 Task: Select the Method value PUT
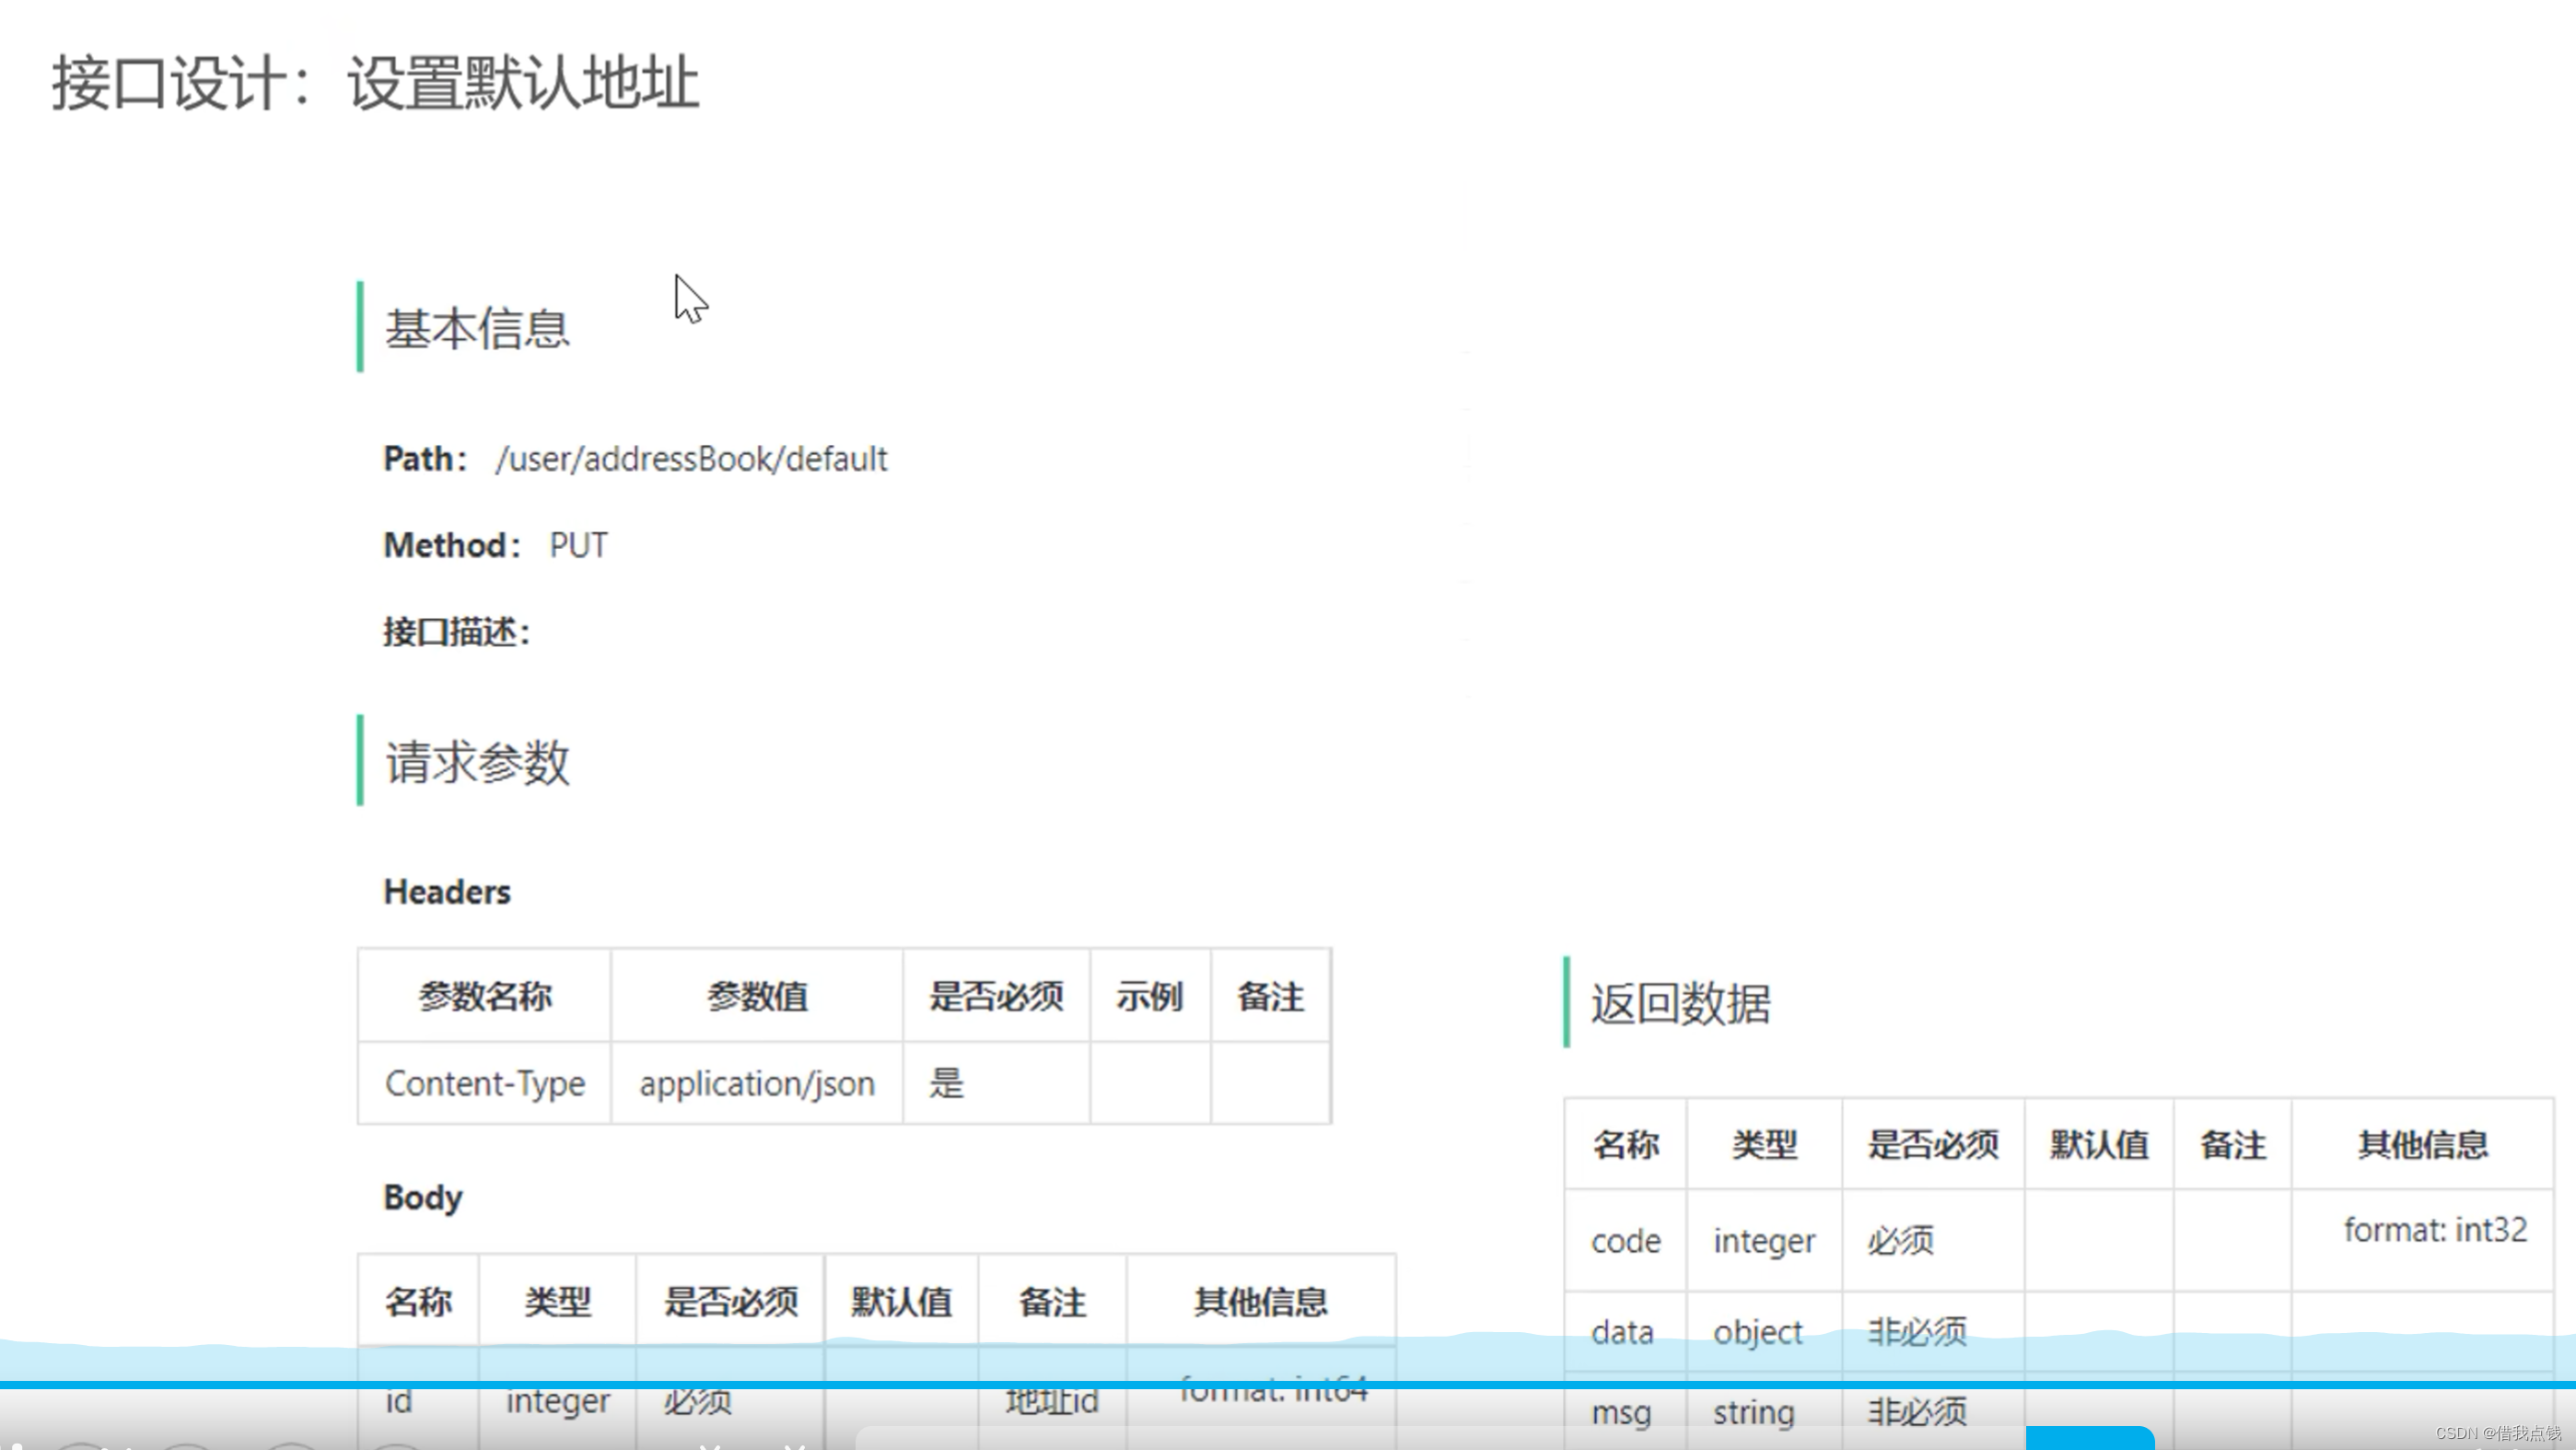click(578, 545)
